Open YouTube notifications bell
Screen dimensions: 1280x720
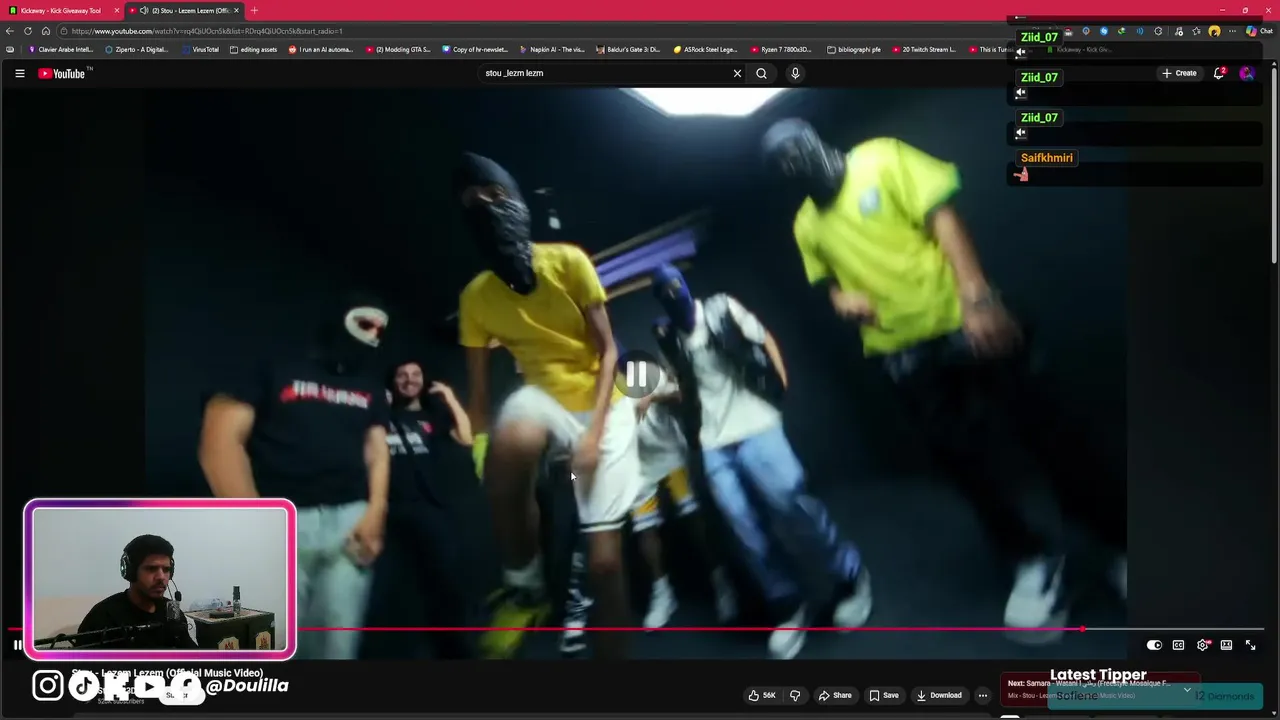coord(1219,73)
